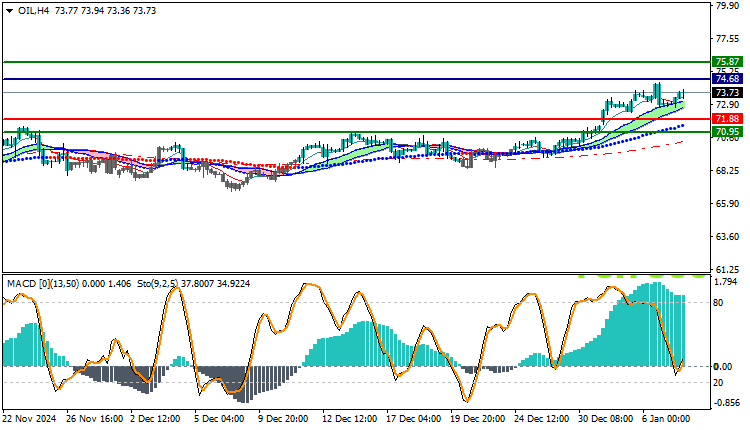The width and height of the screenshot is (750, 430).
Task: Click the -0.856 indicator scale value
Action: (x=727, y=403)
